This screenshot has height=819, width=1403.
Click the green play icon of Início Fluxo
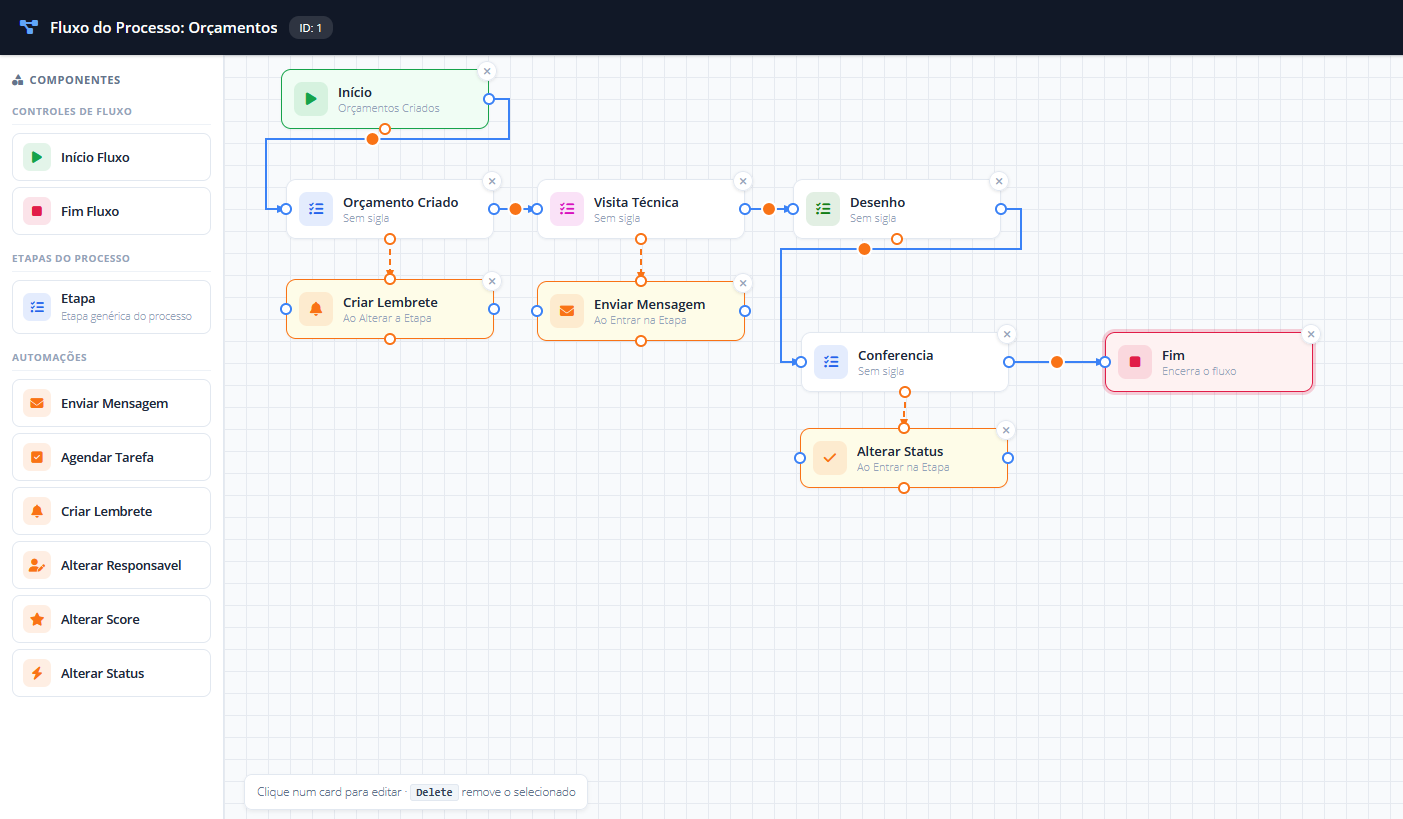click(37, 157)
